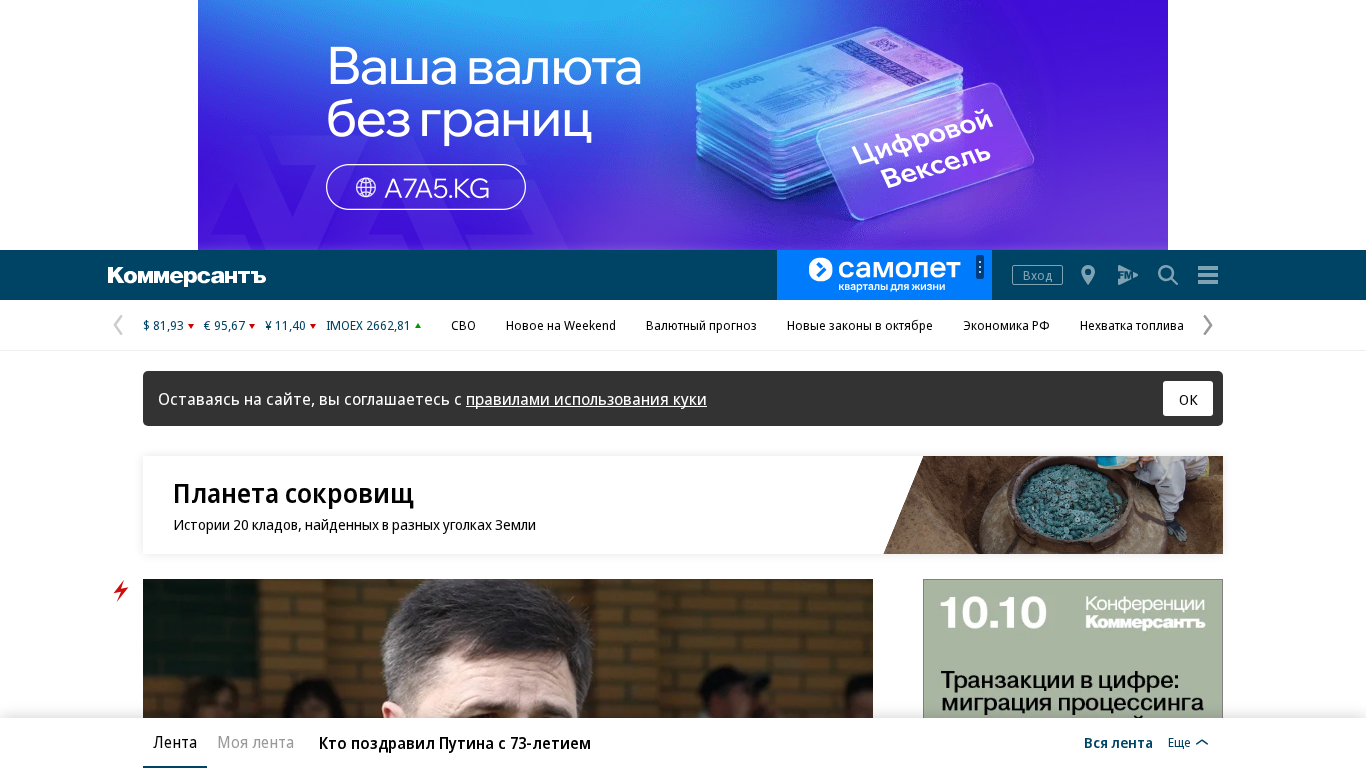Open the hamburger menu icon
This screenshot has height=768, width=1366.
pyautogui.click(x=1208, y=275)
